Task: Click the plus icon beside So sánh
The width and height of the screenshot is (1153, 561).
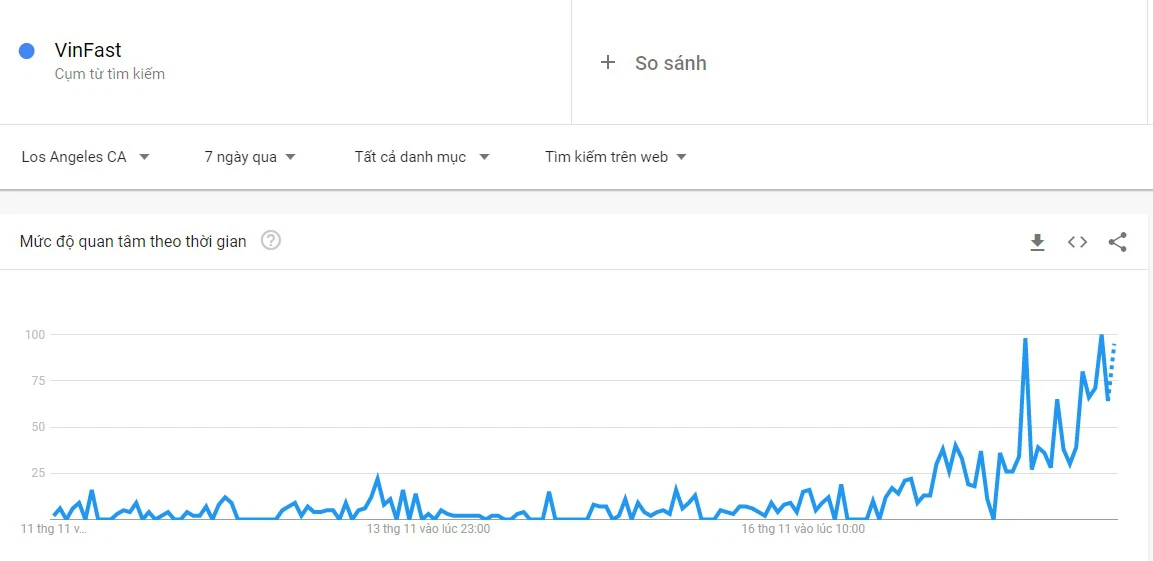Action: click(607, 63)
